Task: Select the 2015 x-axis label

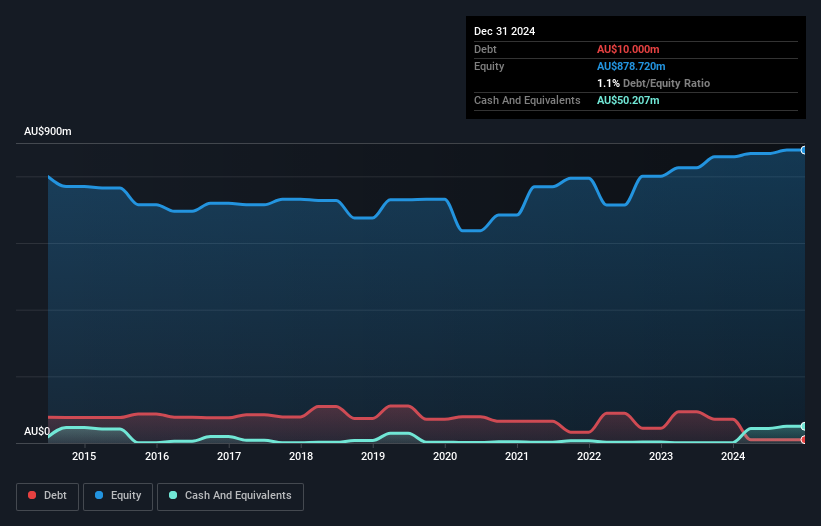Action: point(84,457)
